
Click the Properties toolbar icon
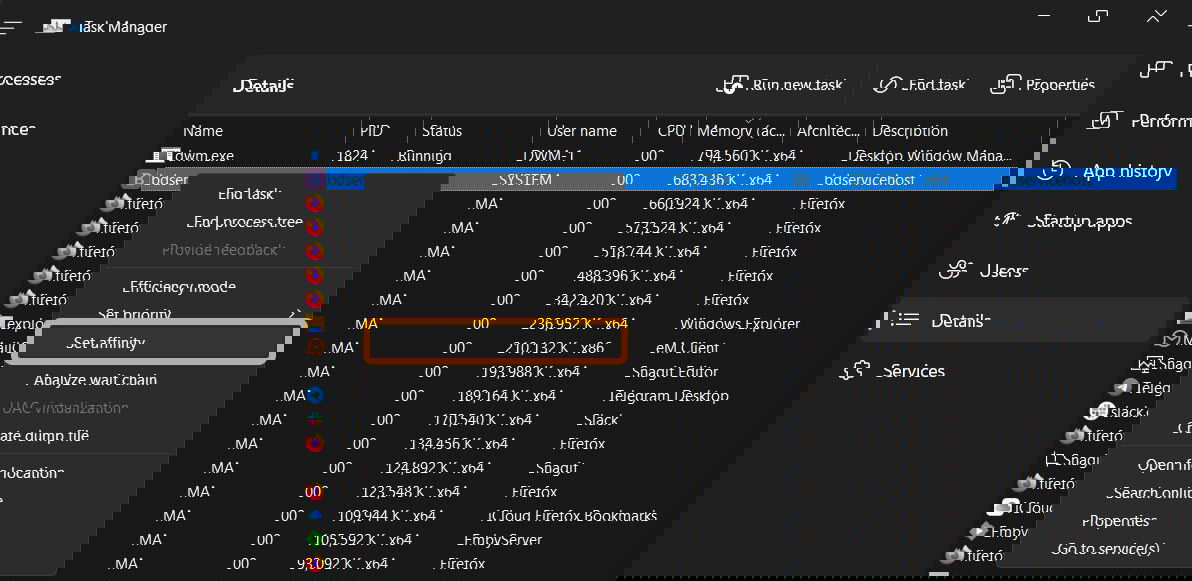pos(1005,85)
